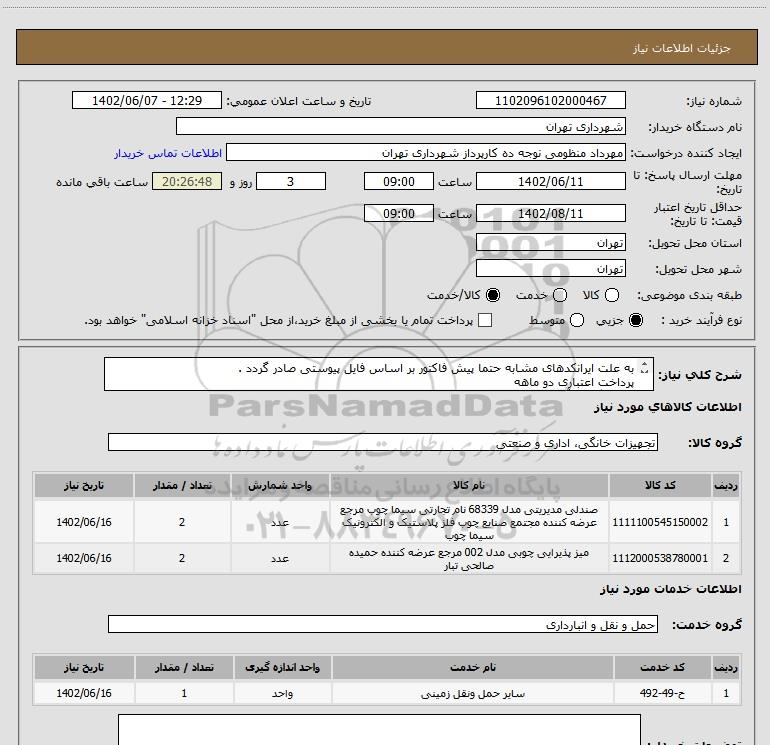Image resolution: width=770 pixels, height=745 pixels.
Task: Click the need date in the management chair row
Action: pos(84,522)
